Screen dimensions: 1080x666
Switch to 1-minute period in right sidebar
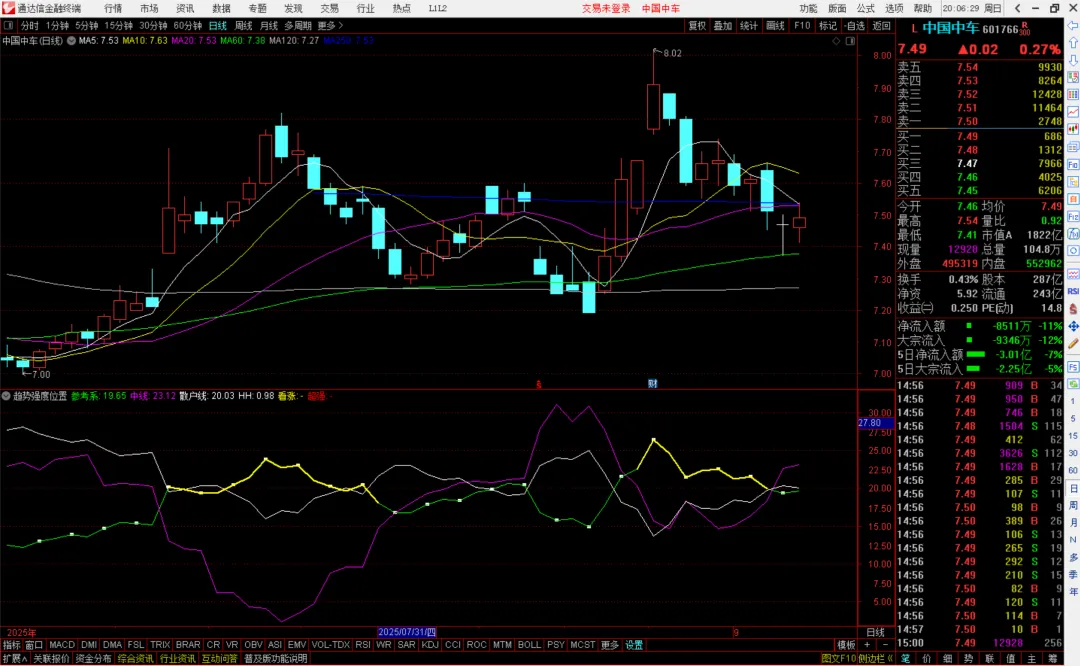click(x=1073, y=402)
